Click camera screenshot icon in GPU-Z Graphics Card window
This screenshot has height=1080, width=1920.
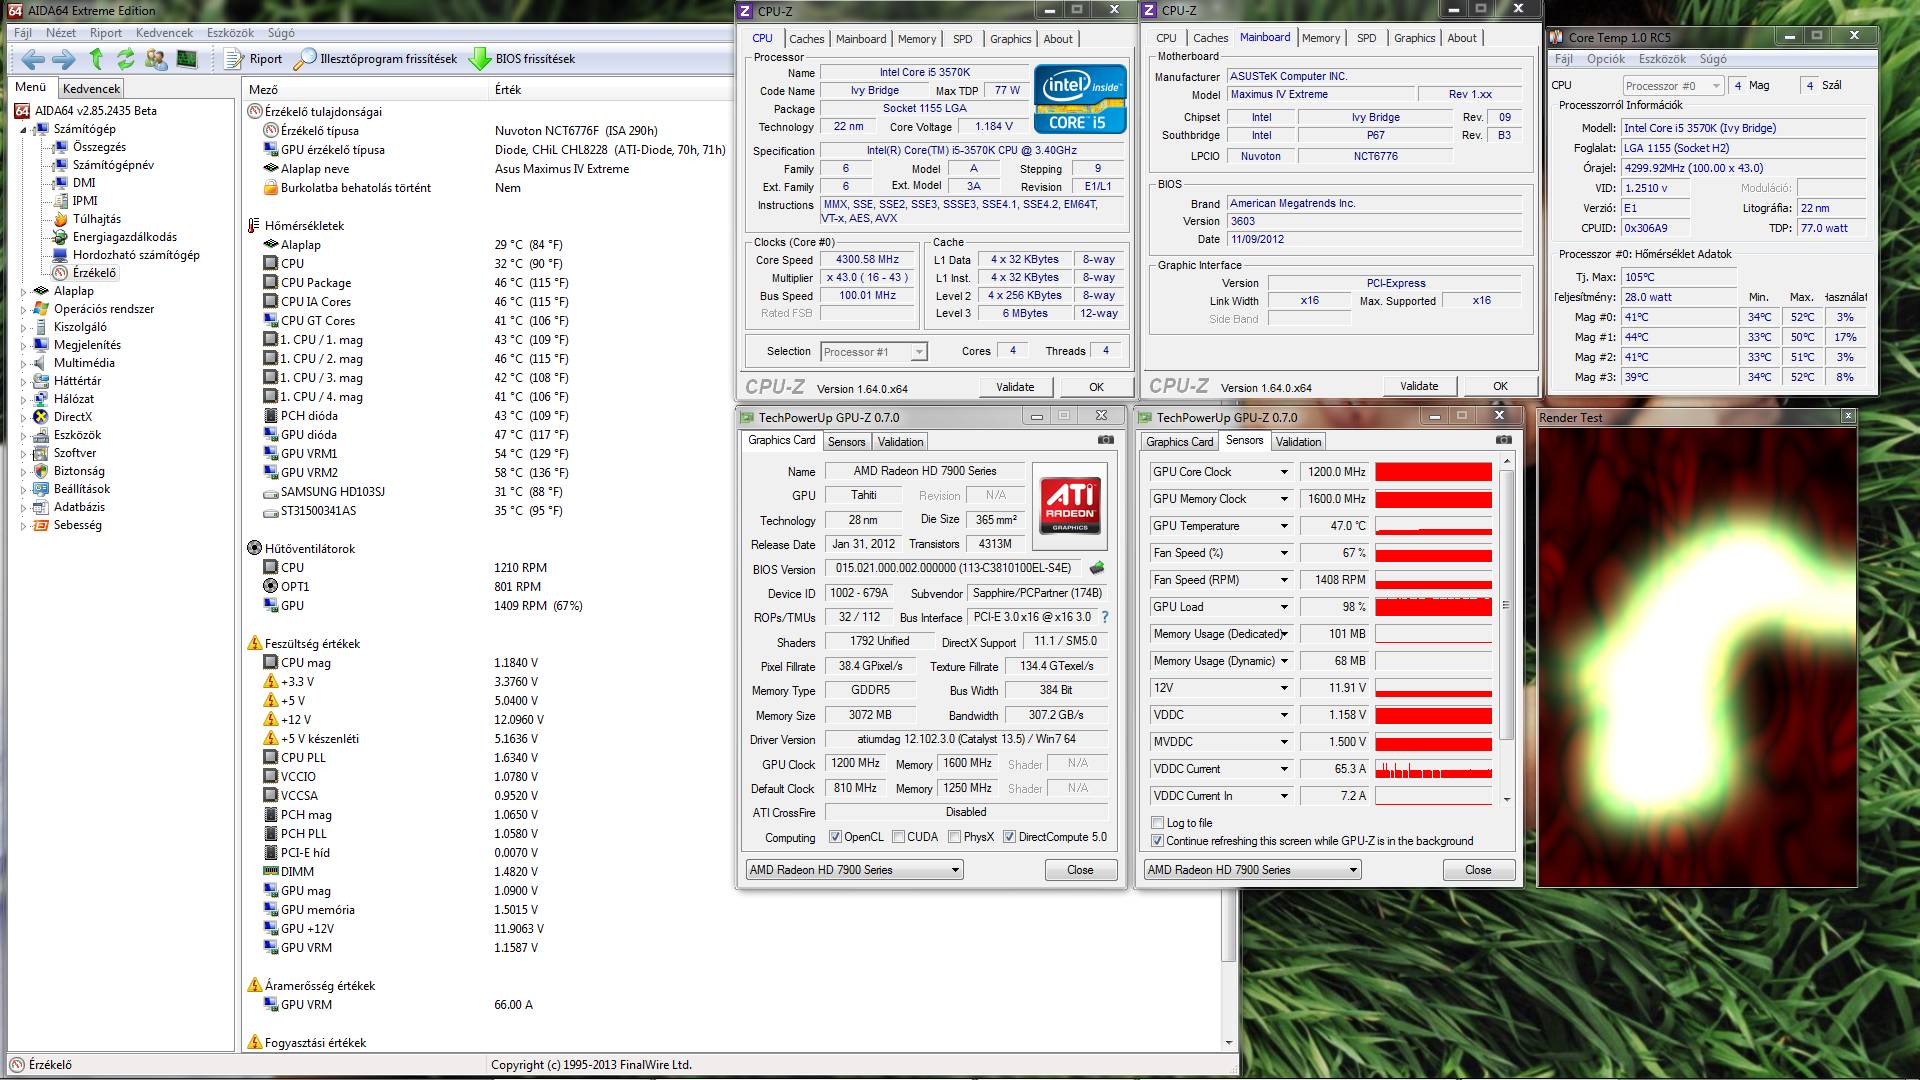1105,440
